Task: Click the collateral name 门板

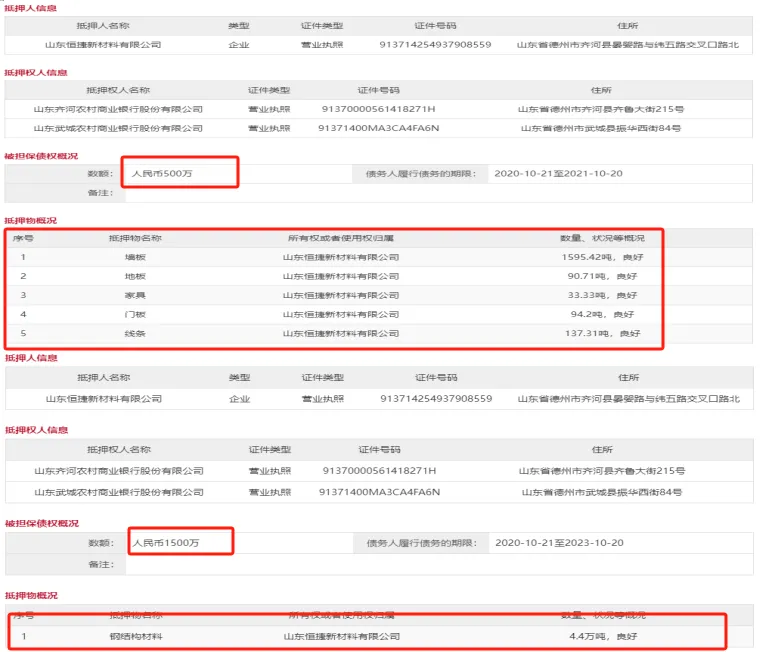Action: pos(135,314)
